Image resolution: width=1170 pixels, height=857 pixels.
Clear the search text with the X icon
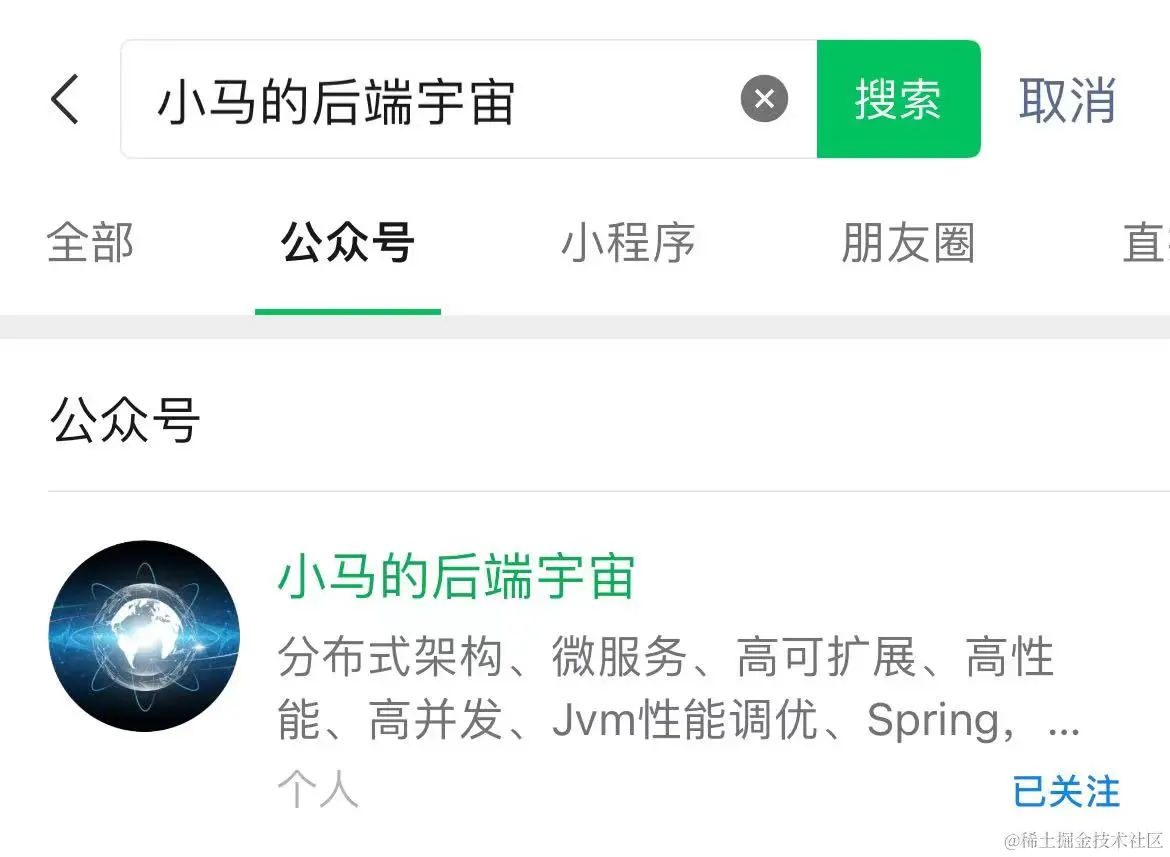click(x=764, y=98)
